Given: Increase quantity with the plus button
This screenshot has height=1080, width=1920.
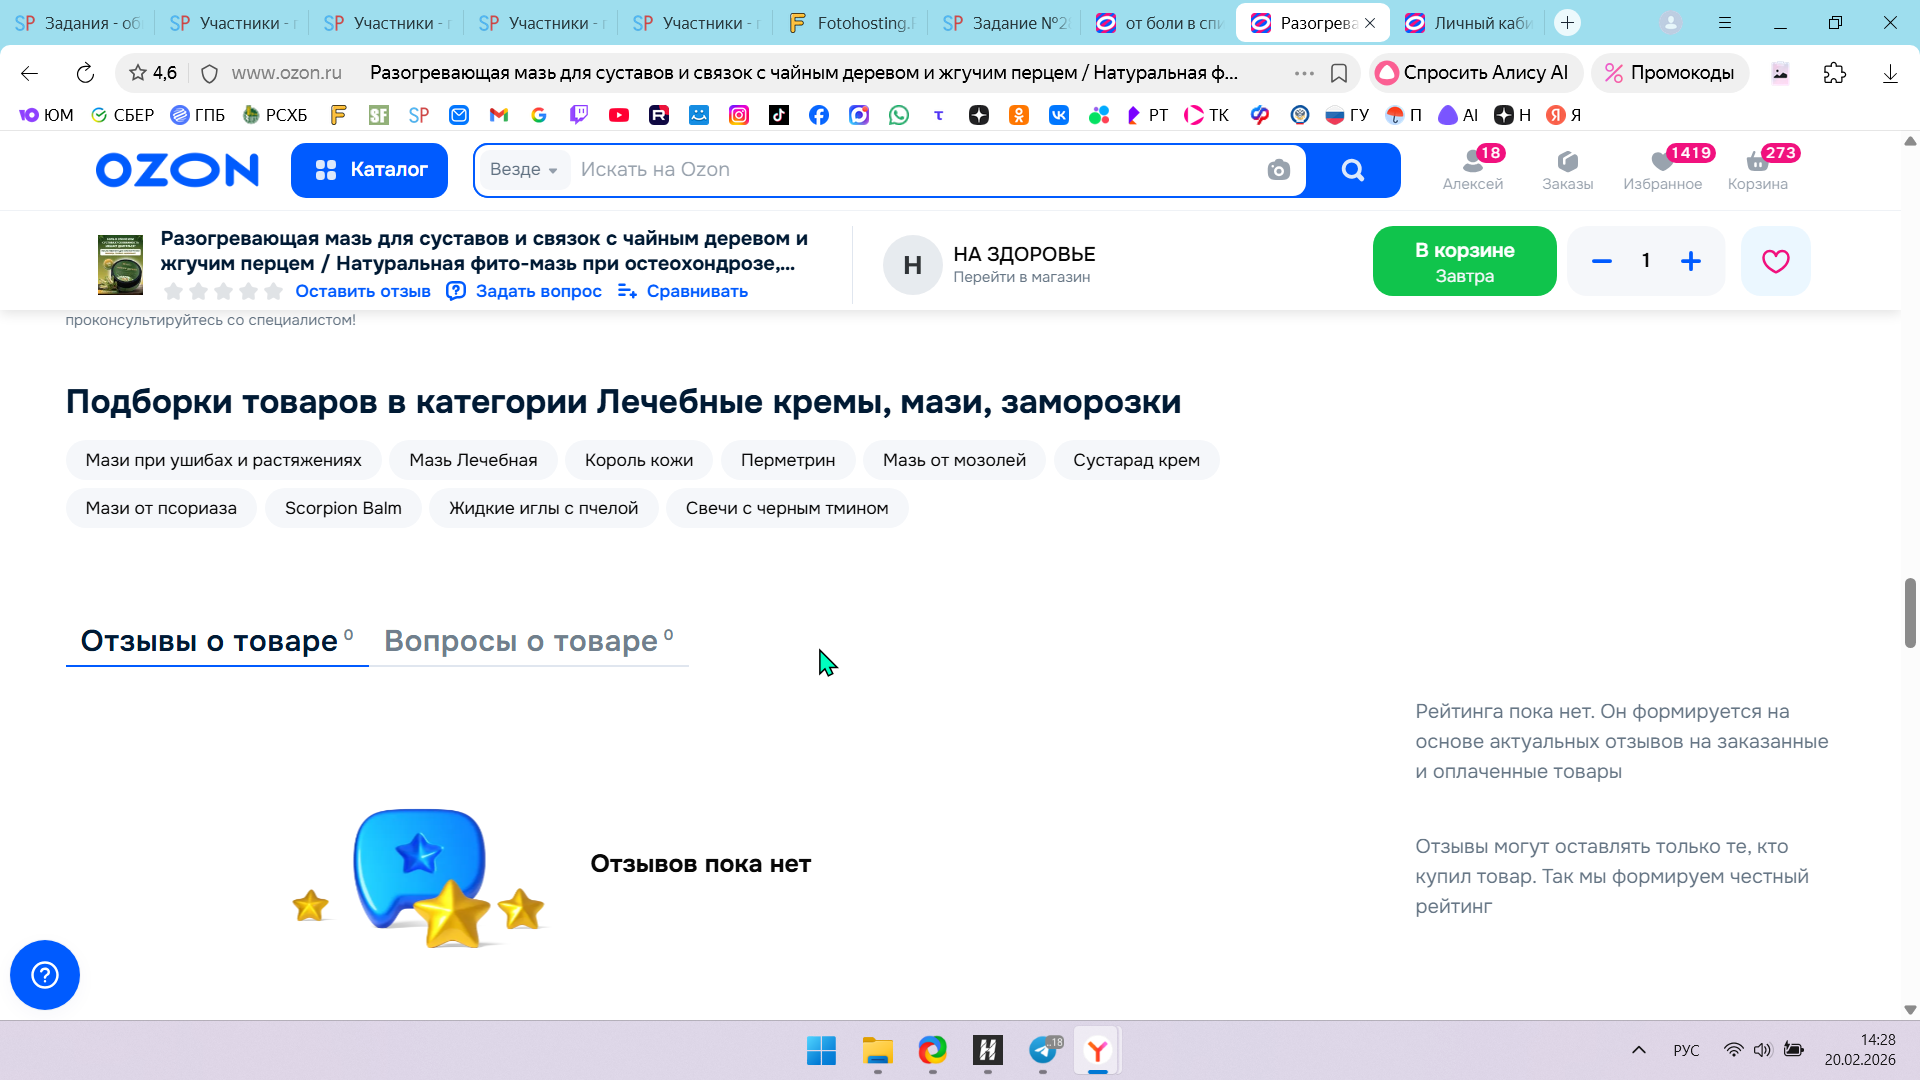Looking at the screenshot, I should (1691, 261).
